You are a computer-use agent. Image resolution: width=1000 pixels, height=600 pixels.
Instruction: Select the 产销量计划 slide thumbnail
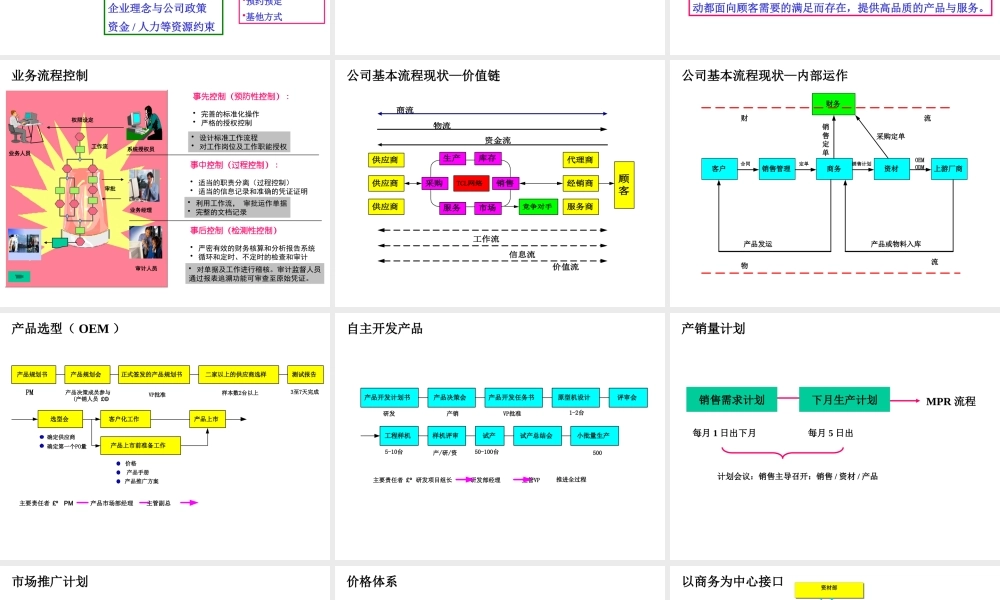835,436
